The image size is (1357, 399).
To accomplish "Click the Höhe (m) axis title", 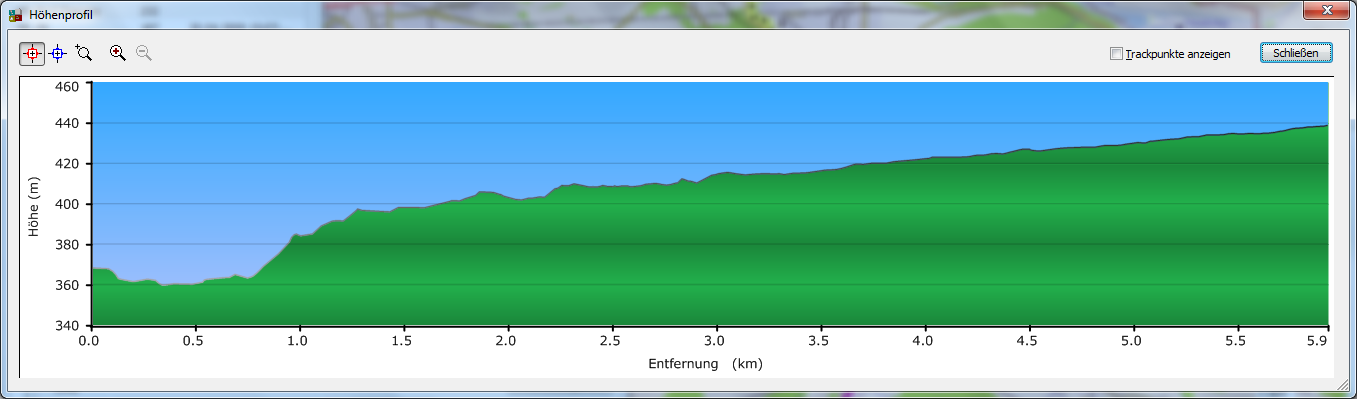I will (35, 208).
